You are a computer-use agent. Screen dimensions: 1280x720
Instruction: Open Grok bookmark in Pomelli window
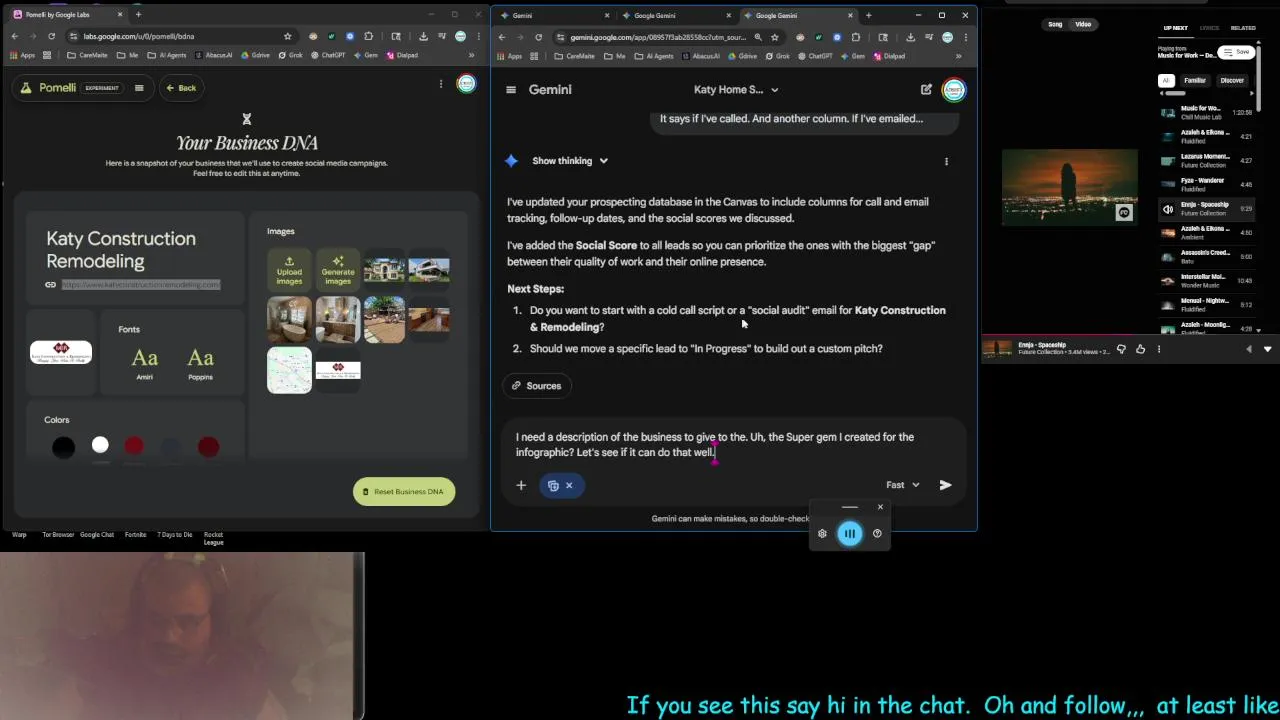[291, 55]
